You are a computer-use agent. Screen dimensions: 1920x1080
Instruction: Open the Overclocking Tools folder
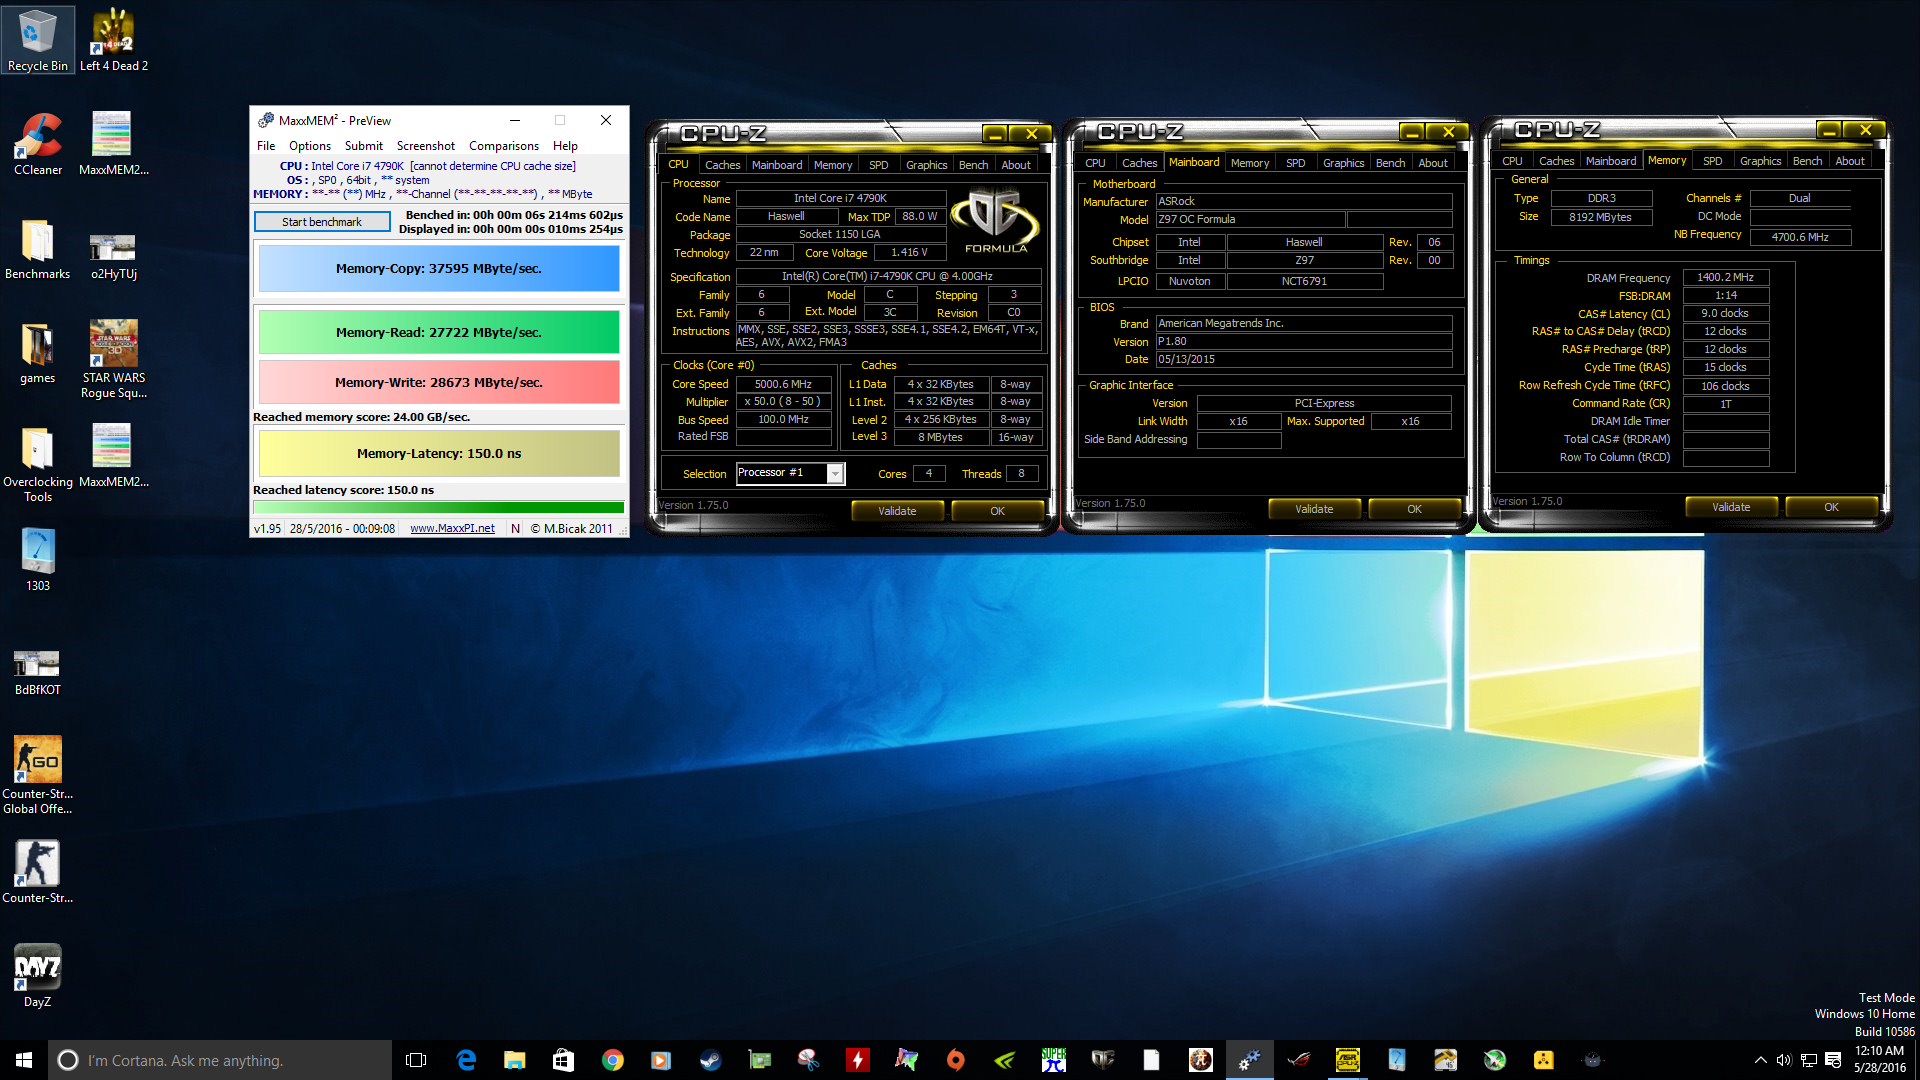[38, 462]
